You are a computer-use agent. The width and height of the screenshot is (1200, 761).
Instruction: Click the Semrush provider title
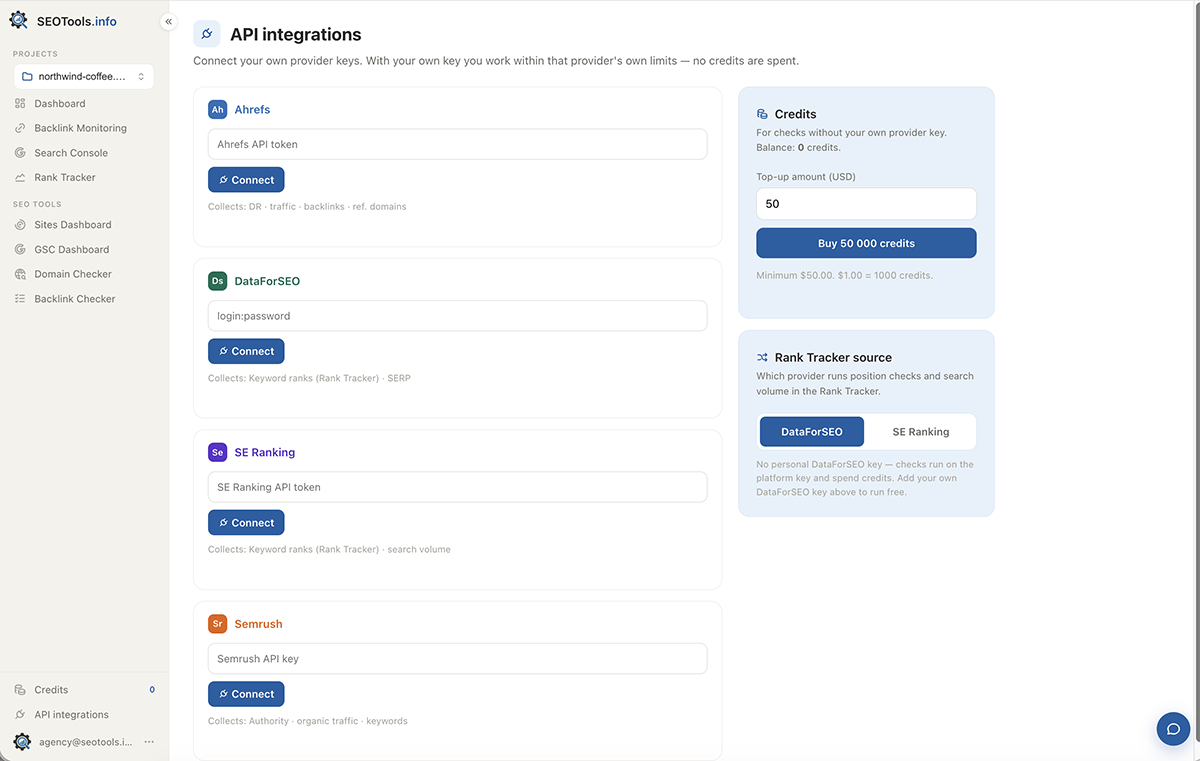click(x=258, y=624)
